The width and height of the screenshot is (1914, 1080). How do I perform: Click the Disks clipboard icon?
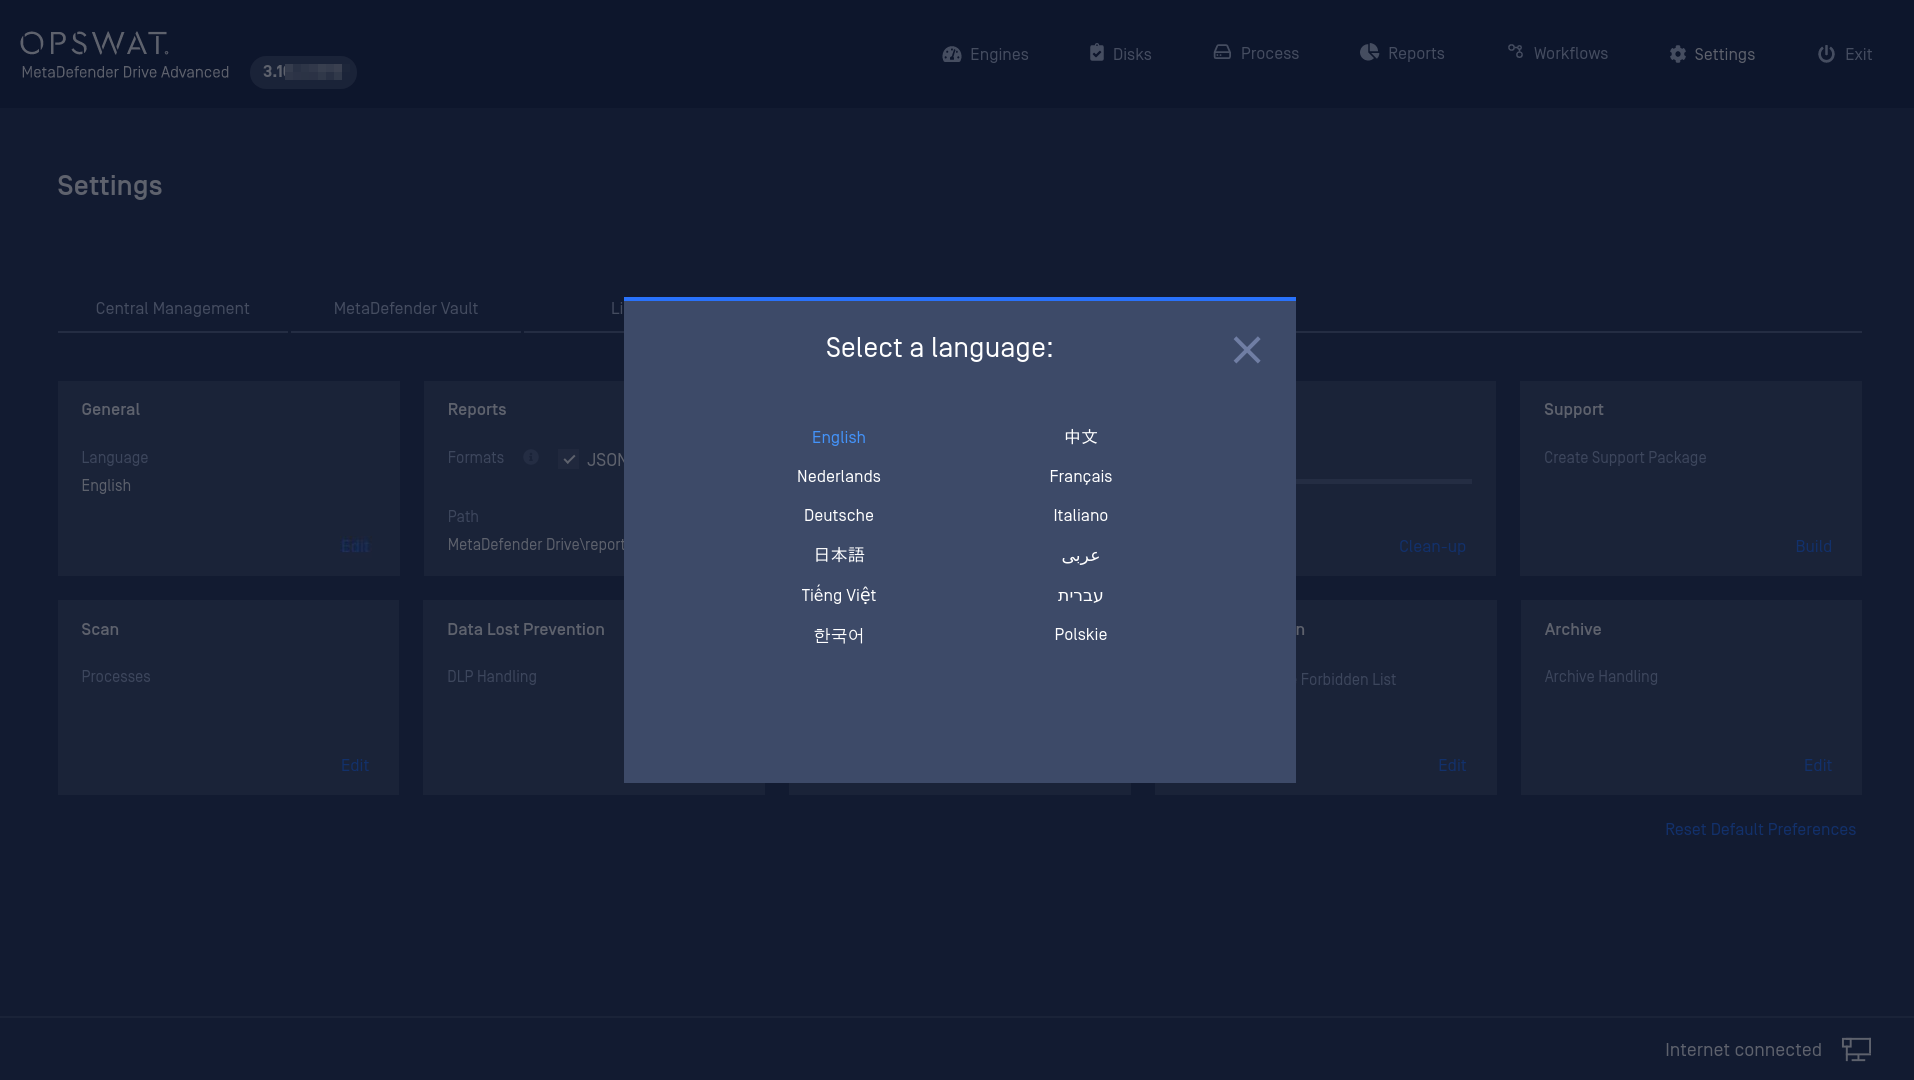(x=1096, y=52)
